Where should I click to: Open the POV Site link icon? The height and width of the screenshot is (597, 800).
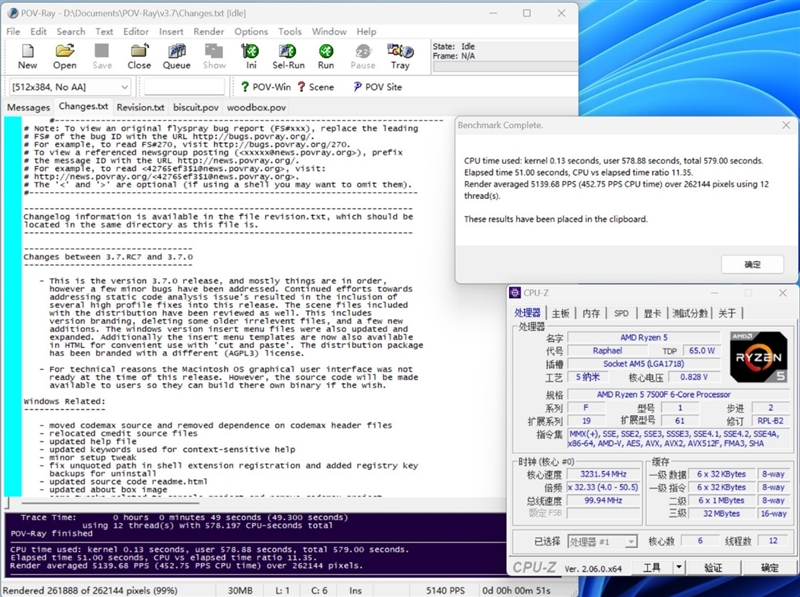click(x=357, y=87)
